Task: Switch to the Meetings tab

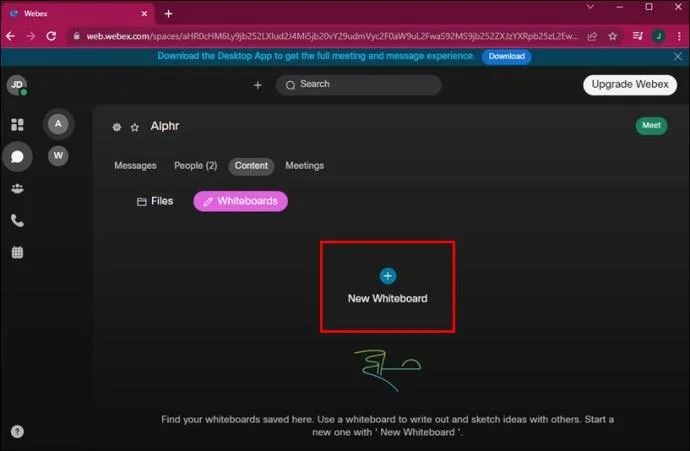Action: coord(305,166)
